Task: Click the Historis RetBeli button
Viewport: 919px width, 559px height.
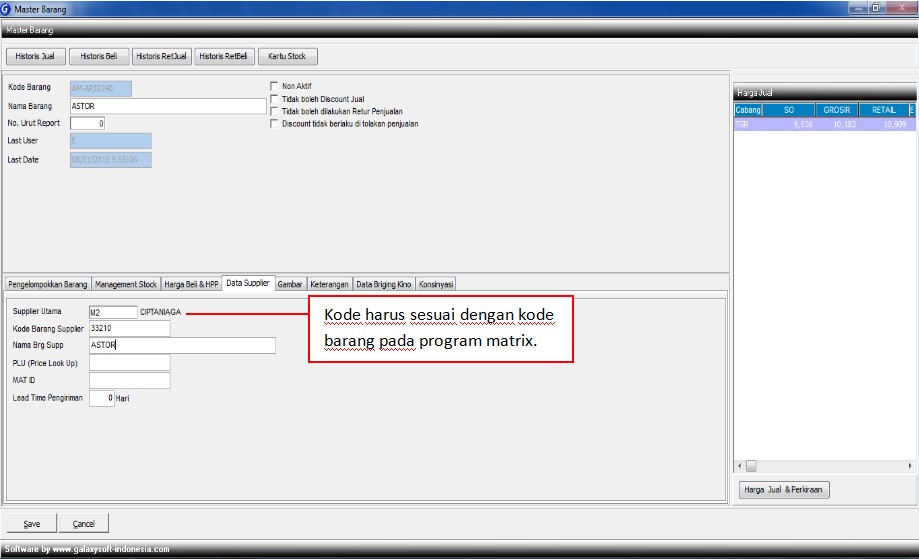Action: (224, 56)
